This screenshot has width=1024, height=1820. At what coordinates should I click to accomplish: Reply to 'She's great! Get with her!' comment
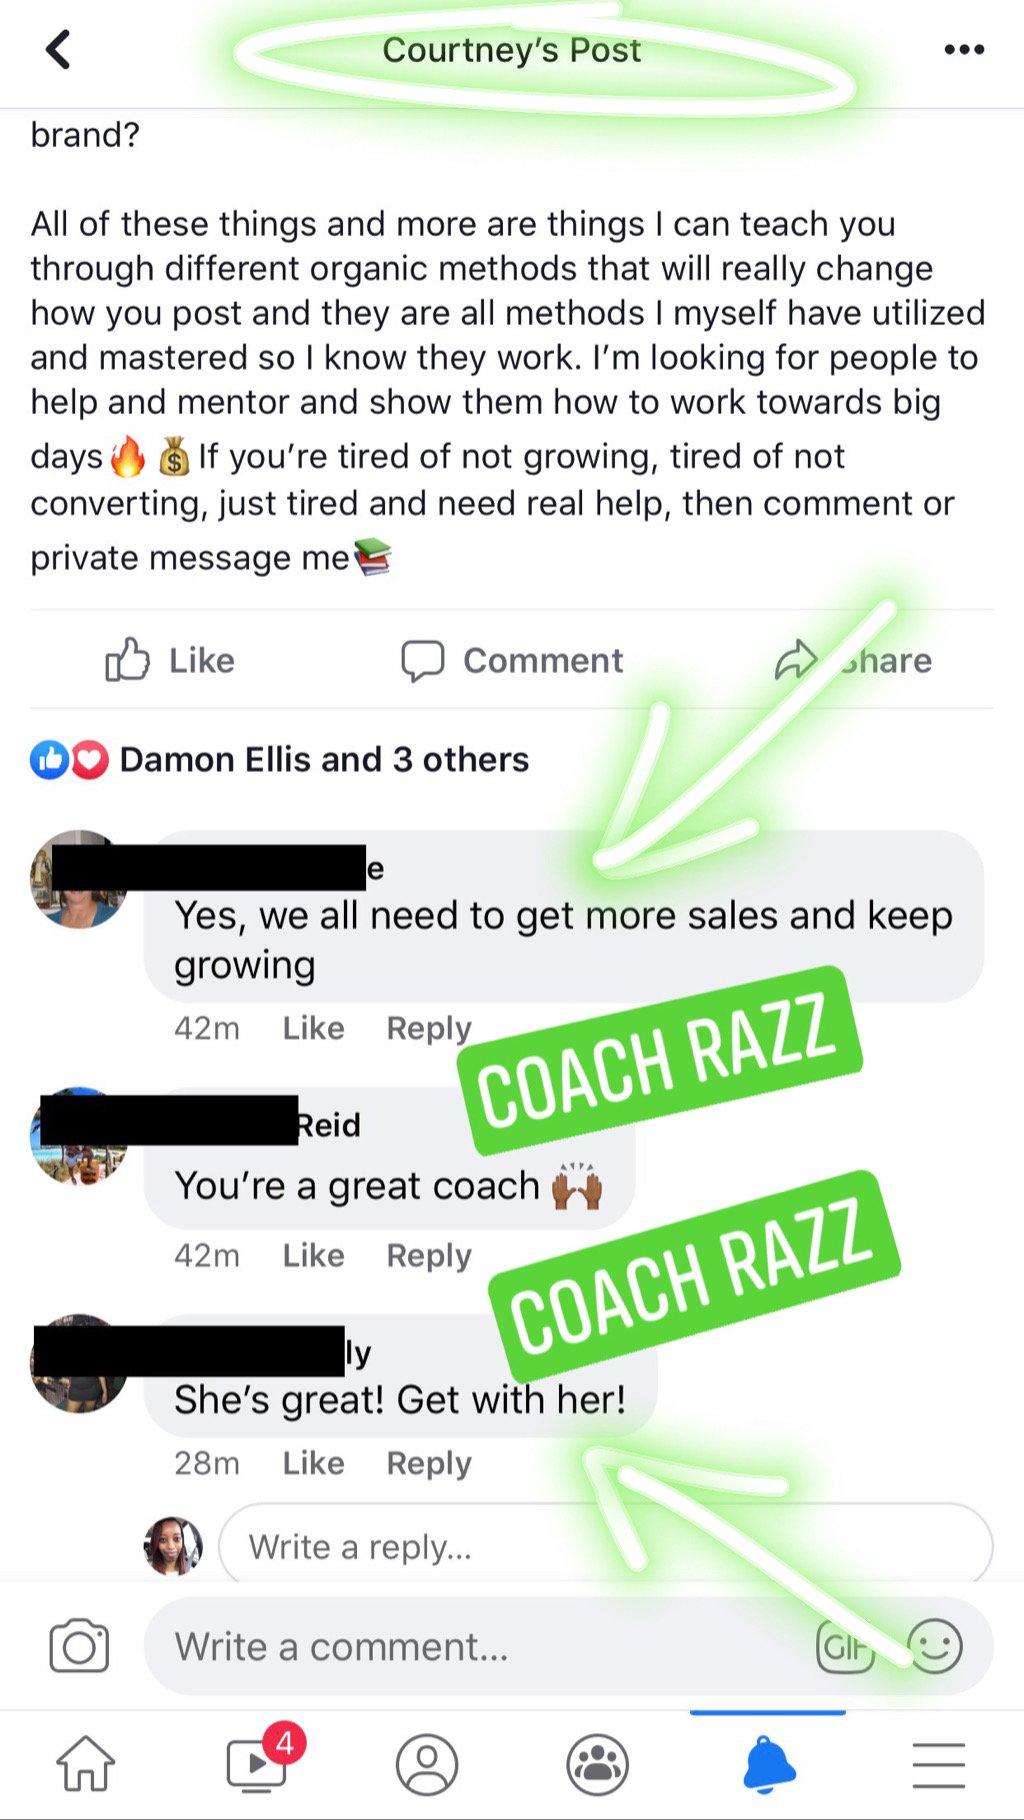coord(429,1463)
